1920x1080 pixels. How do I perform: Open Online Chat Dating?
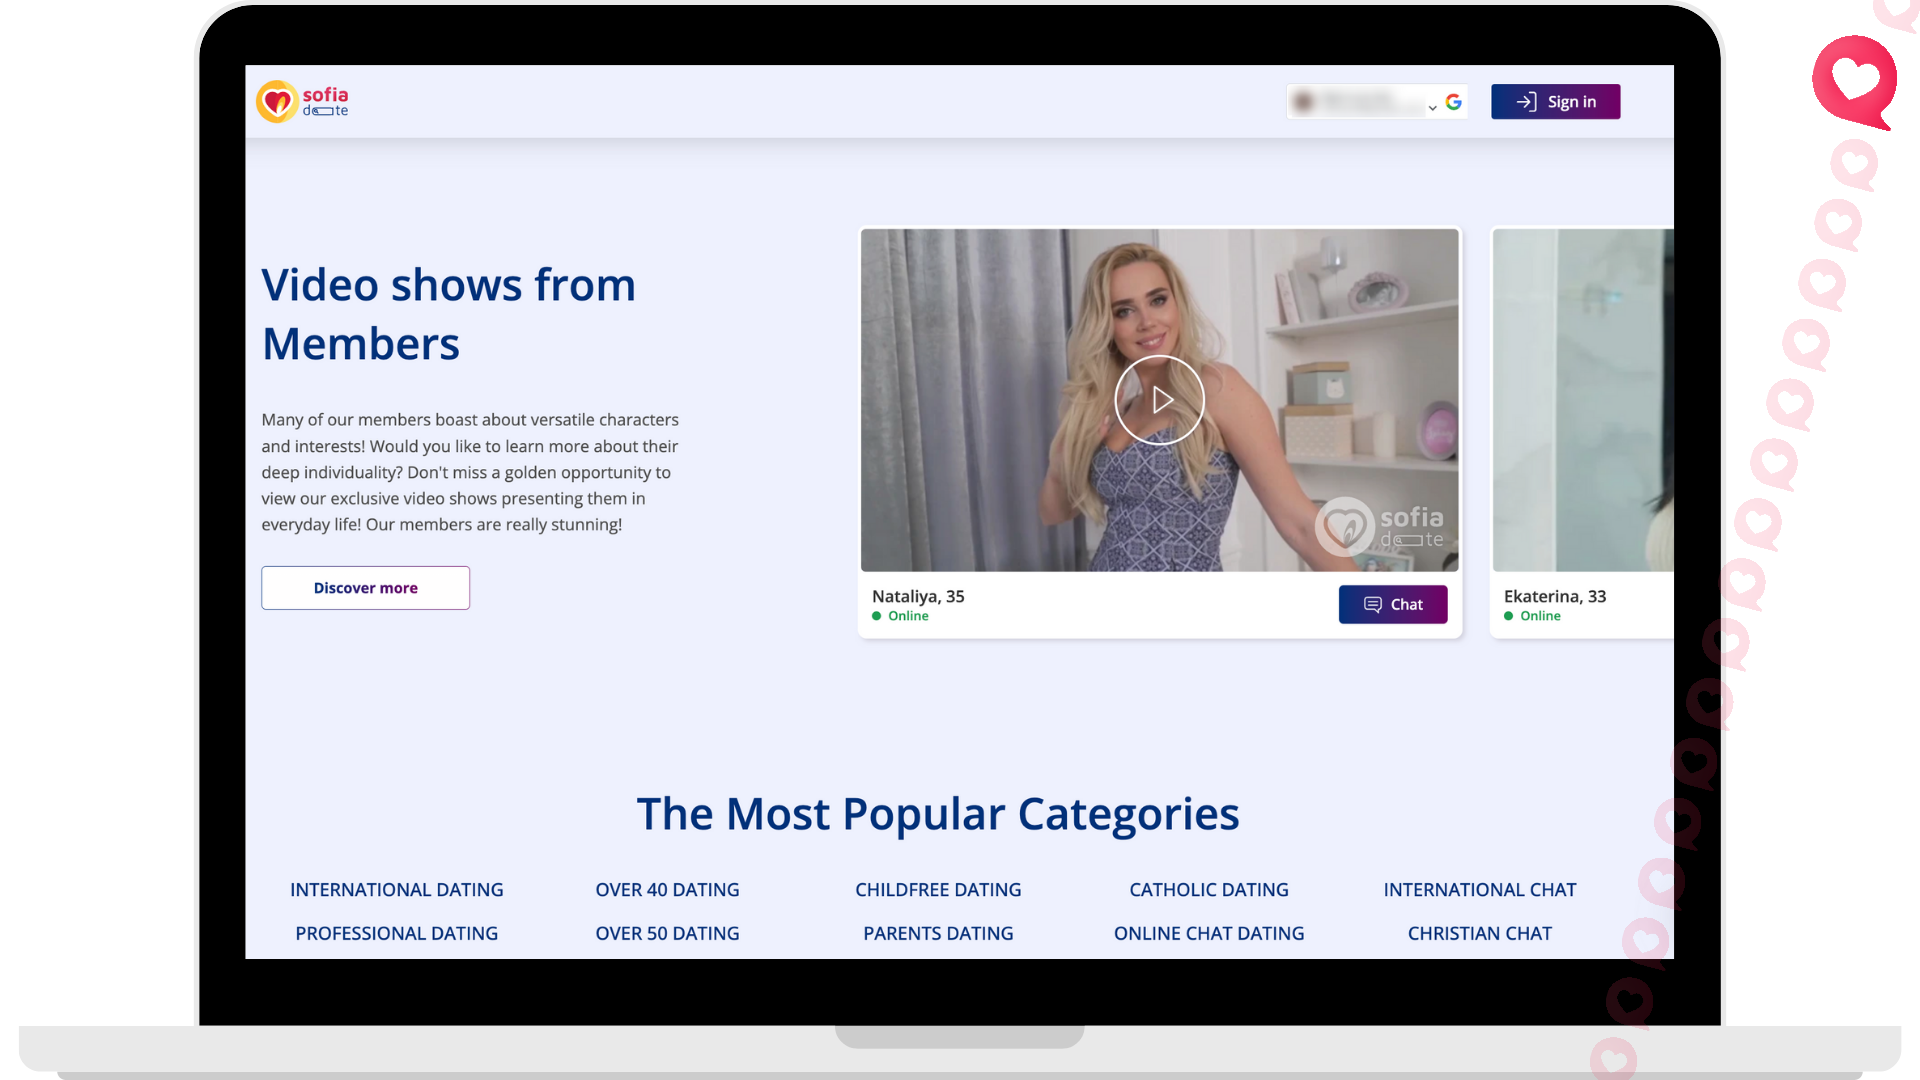1209,933
